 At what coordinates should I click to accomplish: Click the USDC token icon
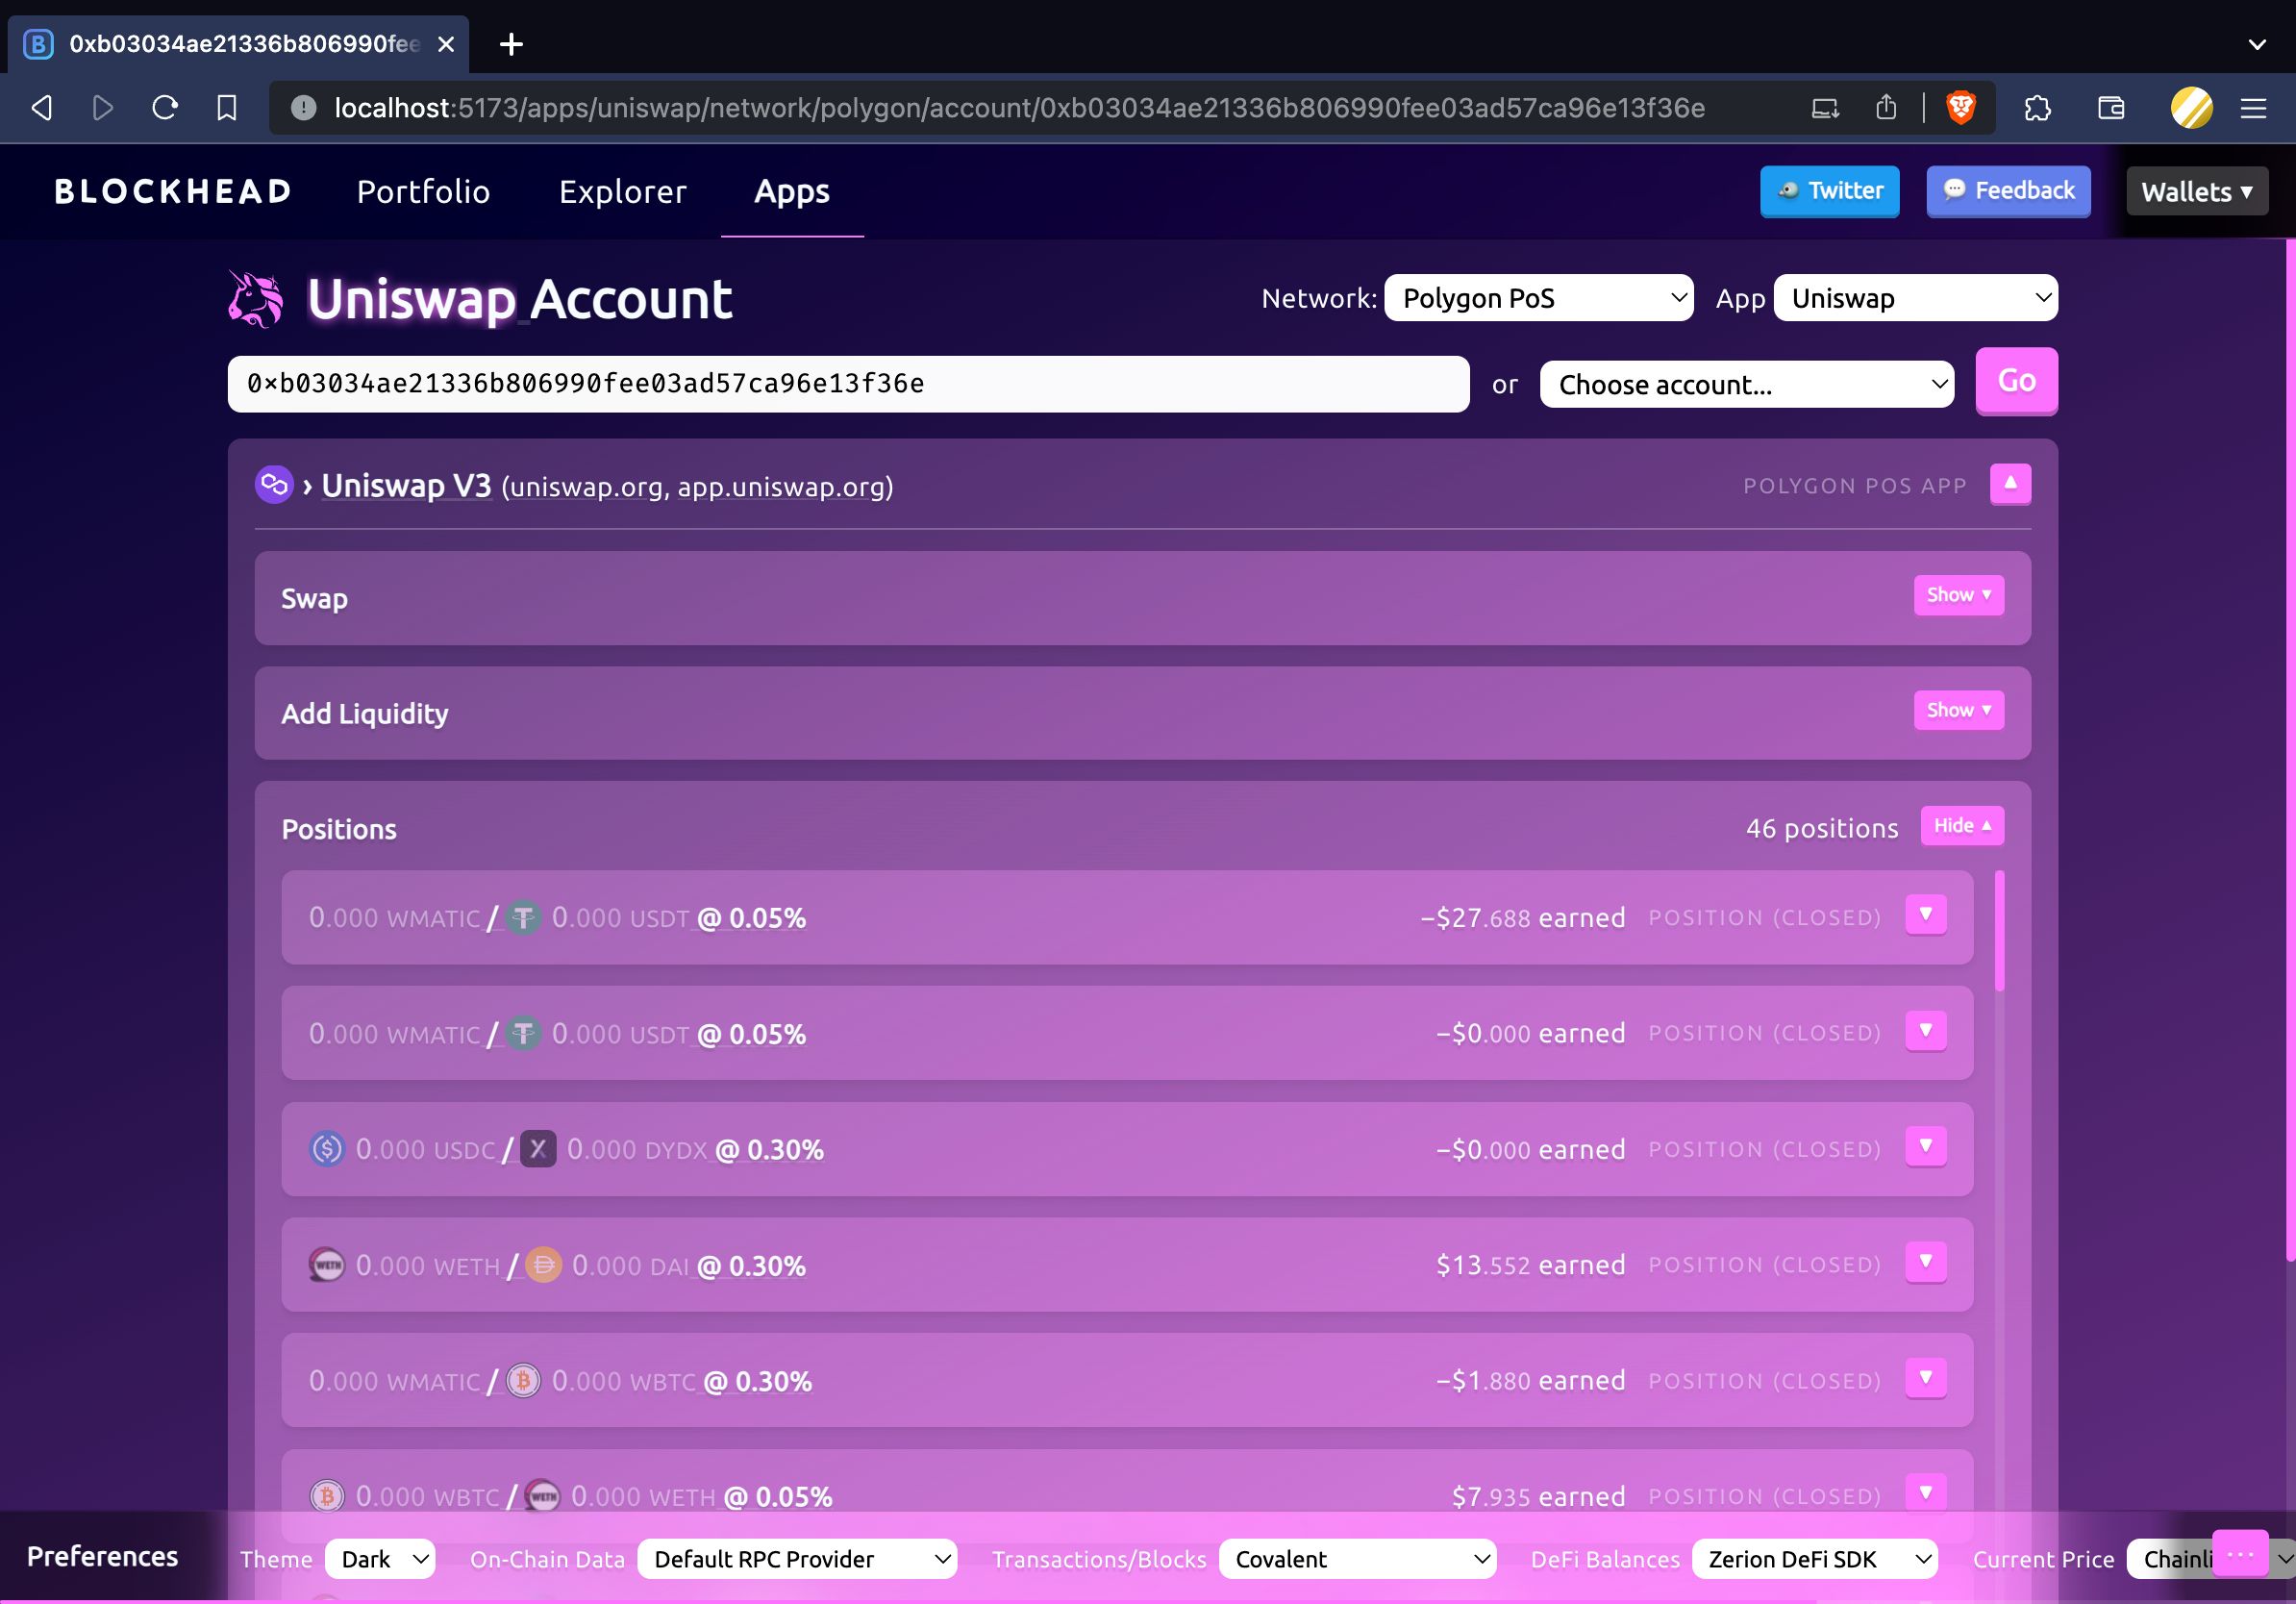pos(327,1149)
